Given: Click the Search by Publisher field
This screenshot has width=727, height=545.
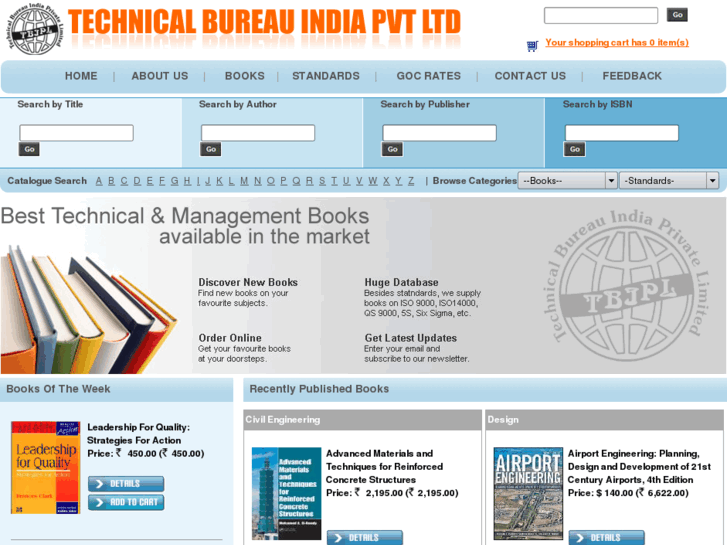Looking at the screenshot, I should pyautogui.click(x=440, y=133).
